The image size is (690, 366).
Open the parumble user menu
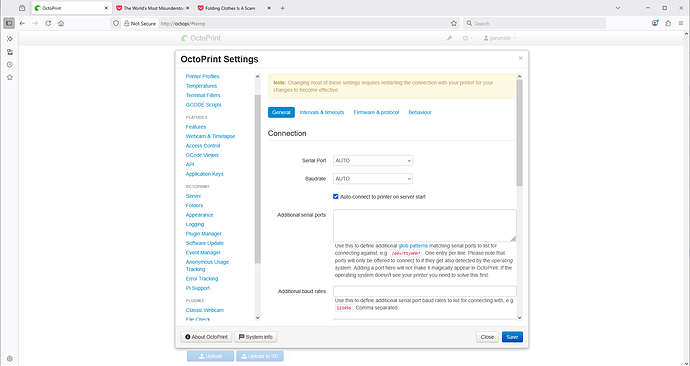499,38
